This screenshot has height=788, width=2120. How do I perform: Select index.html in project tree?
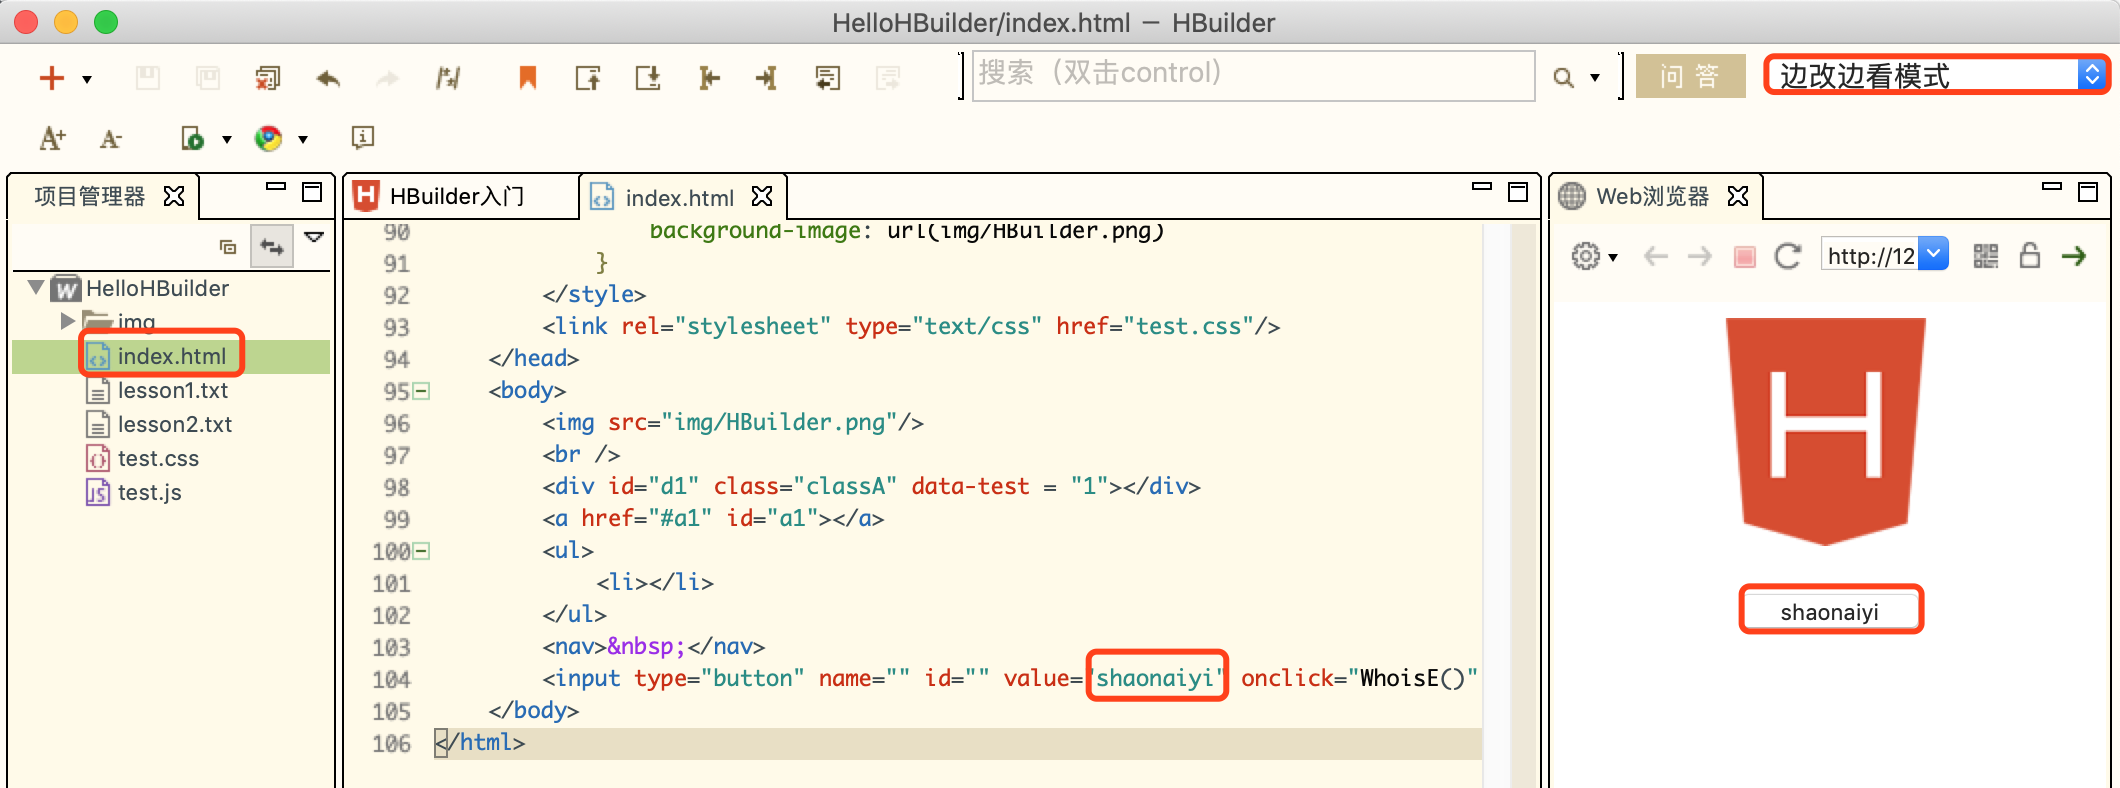point(171,357)
